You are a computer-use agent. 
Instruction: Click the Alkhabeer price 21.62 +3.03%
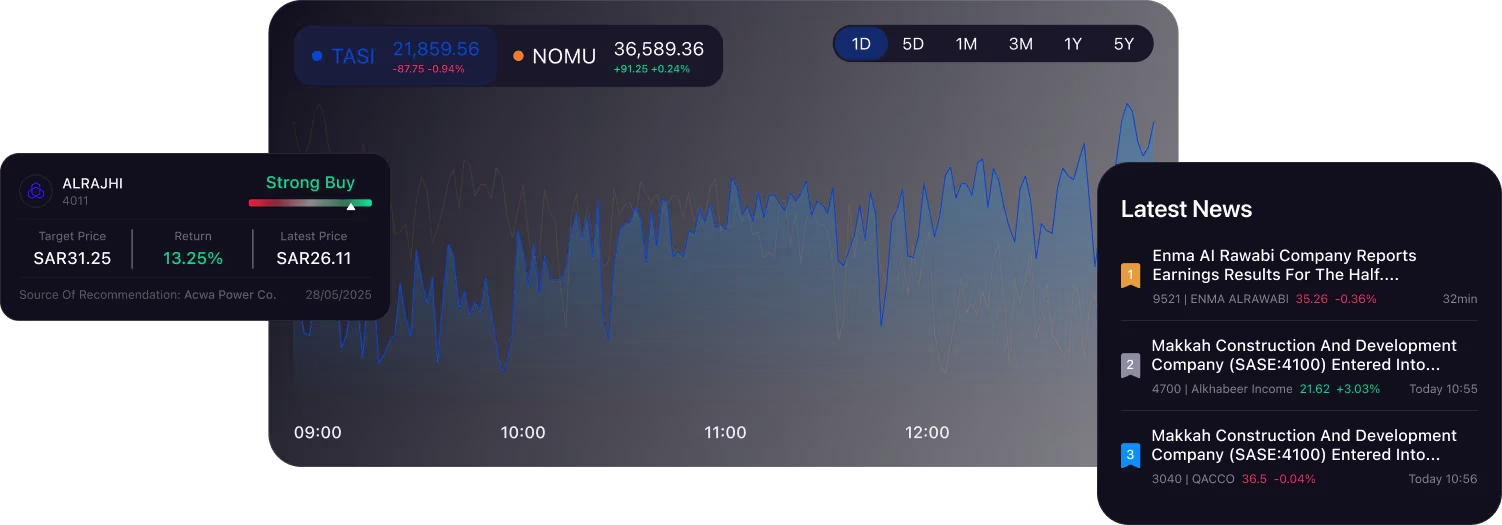point(1340,389)
